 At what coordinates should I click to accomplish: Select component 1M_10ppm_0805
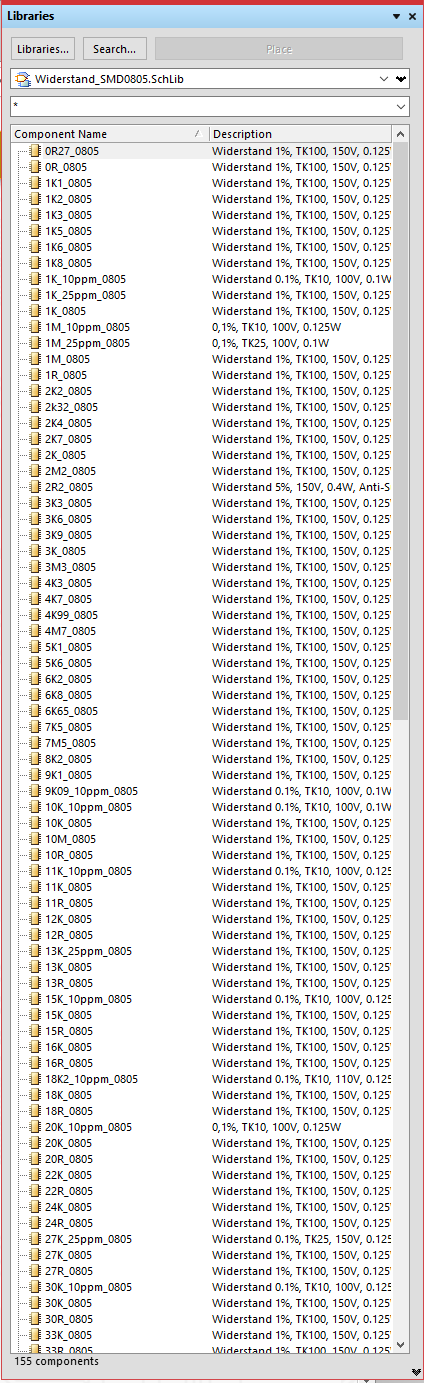click(87, 327)
